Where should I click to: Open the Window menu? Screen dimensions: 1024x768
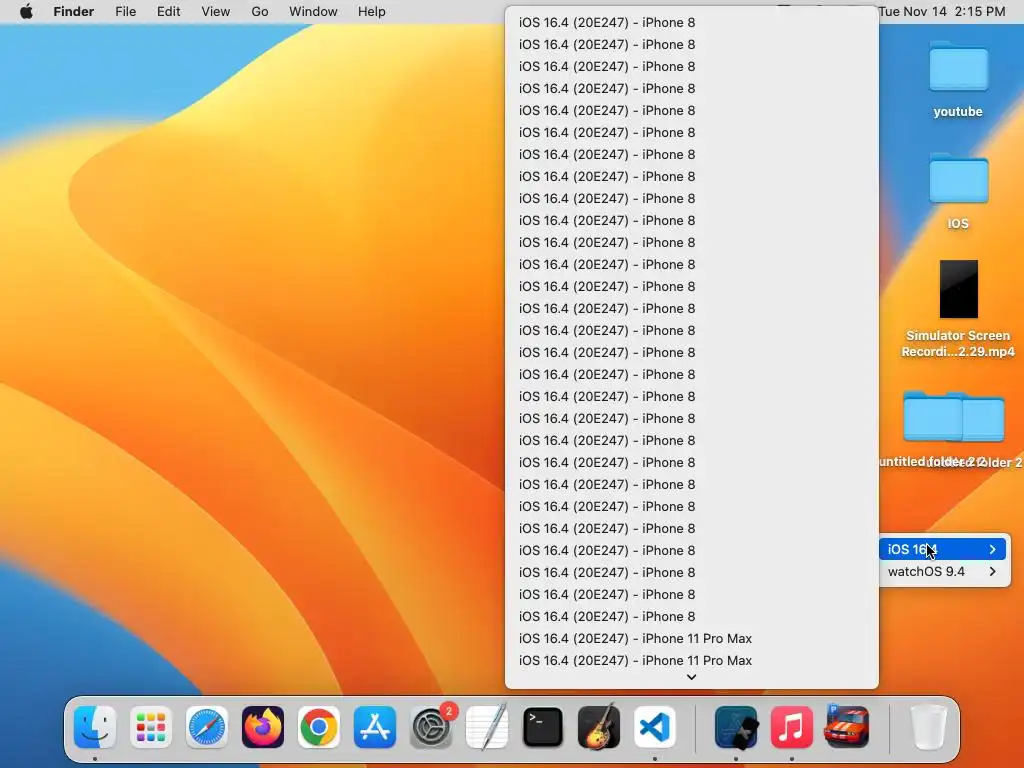[x=313, y=12]
